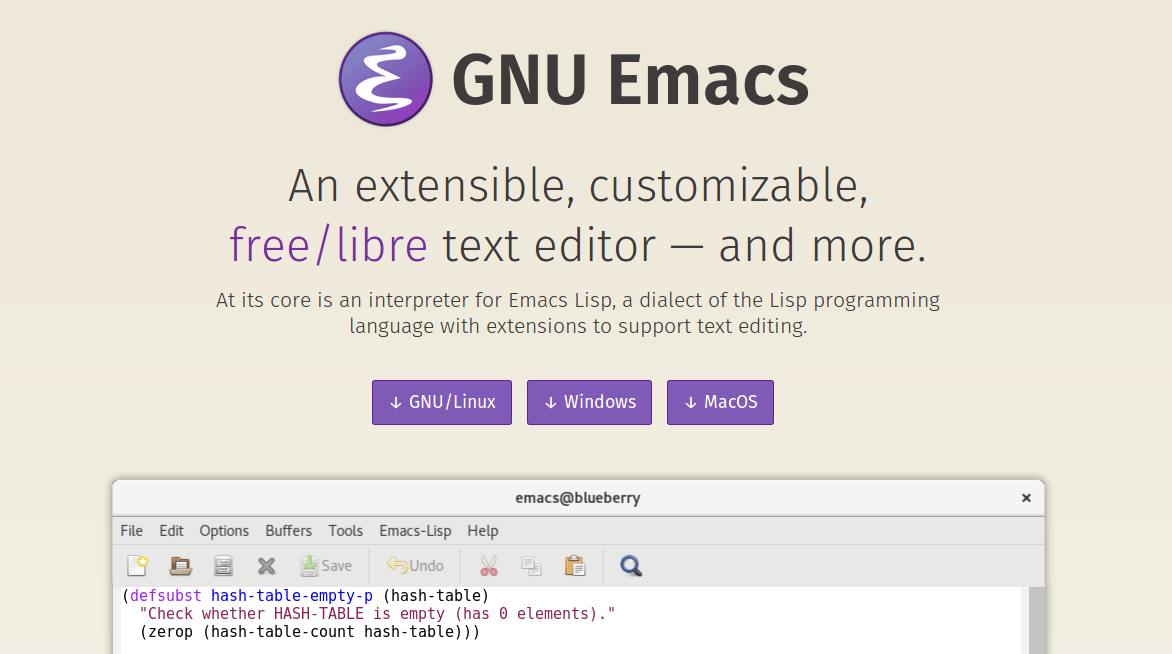Screen dimensions: 1172x654
Task: Click the Search magnifier icon
Action: point(631,566)
